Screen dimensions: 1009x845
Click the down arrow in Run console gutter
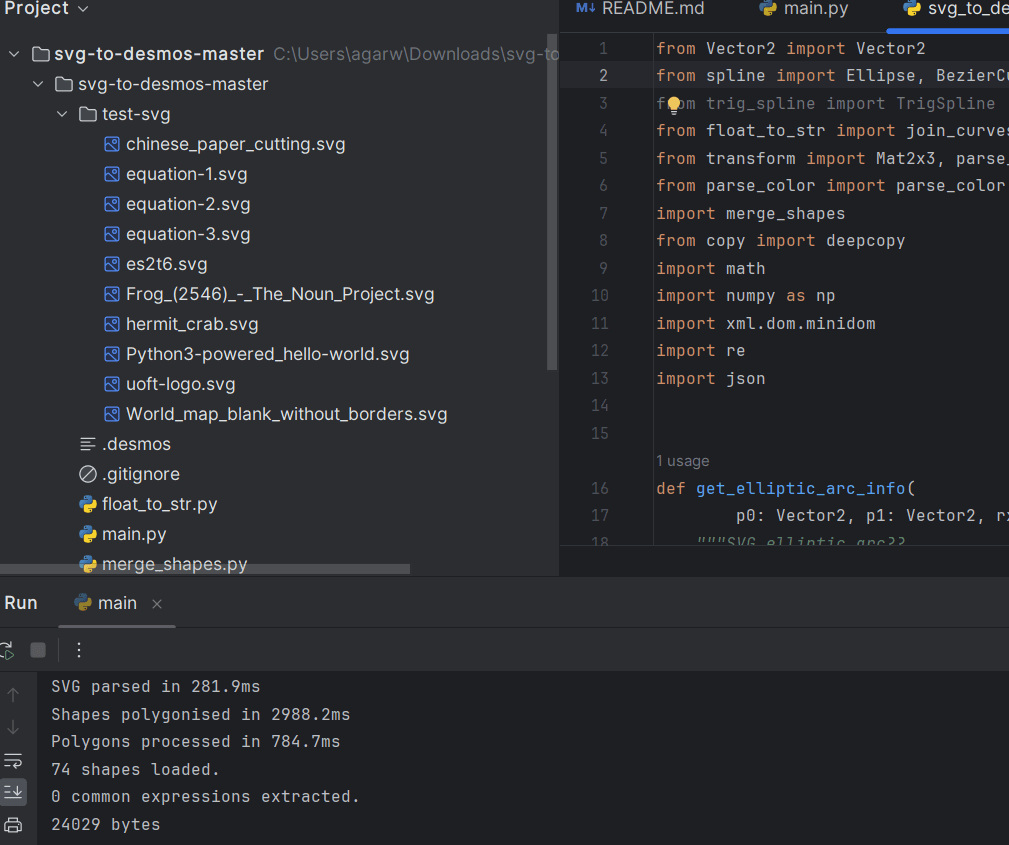pos(13,727)
